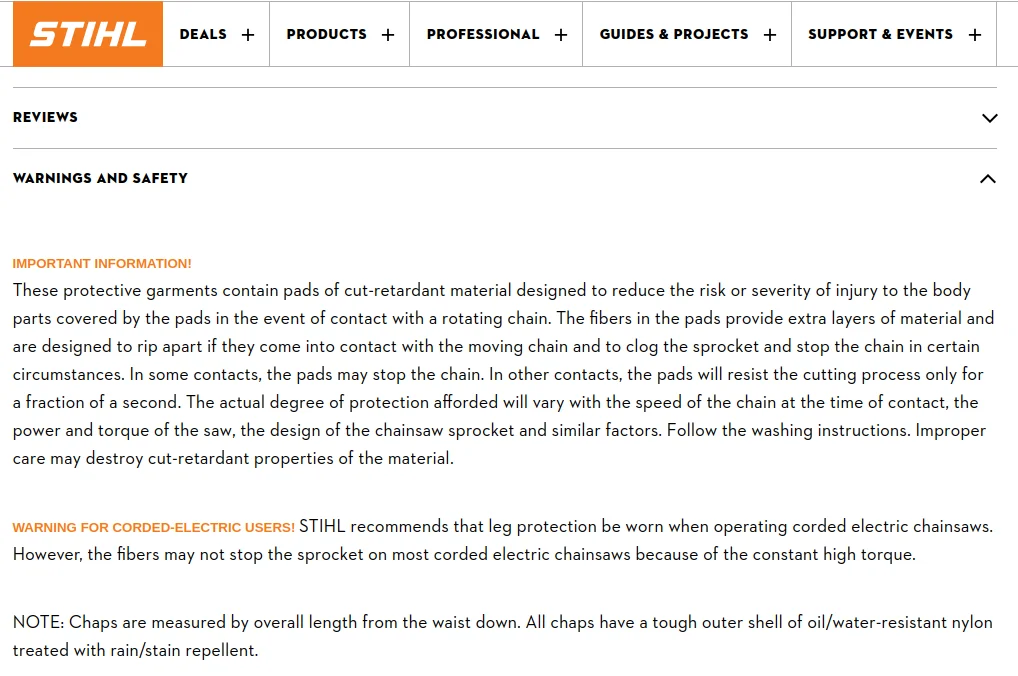Click the Important Information orange heading
Image resolution: width=1018 pixels, height=676 pixels.
point(102,264)
